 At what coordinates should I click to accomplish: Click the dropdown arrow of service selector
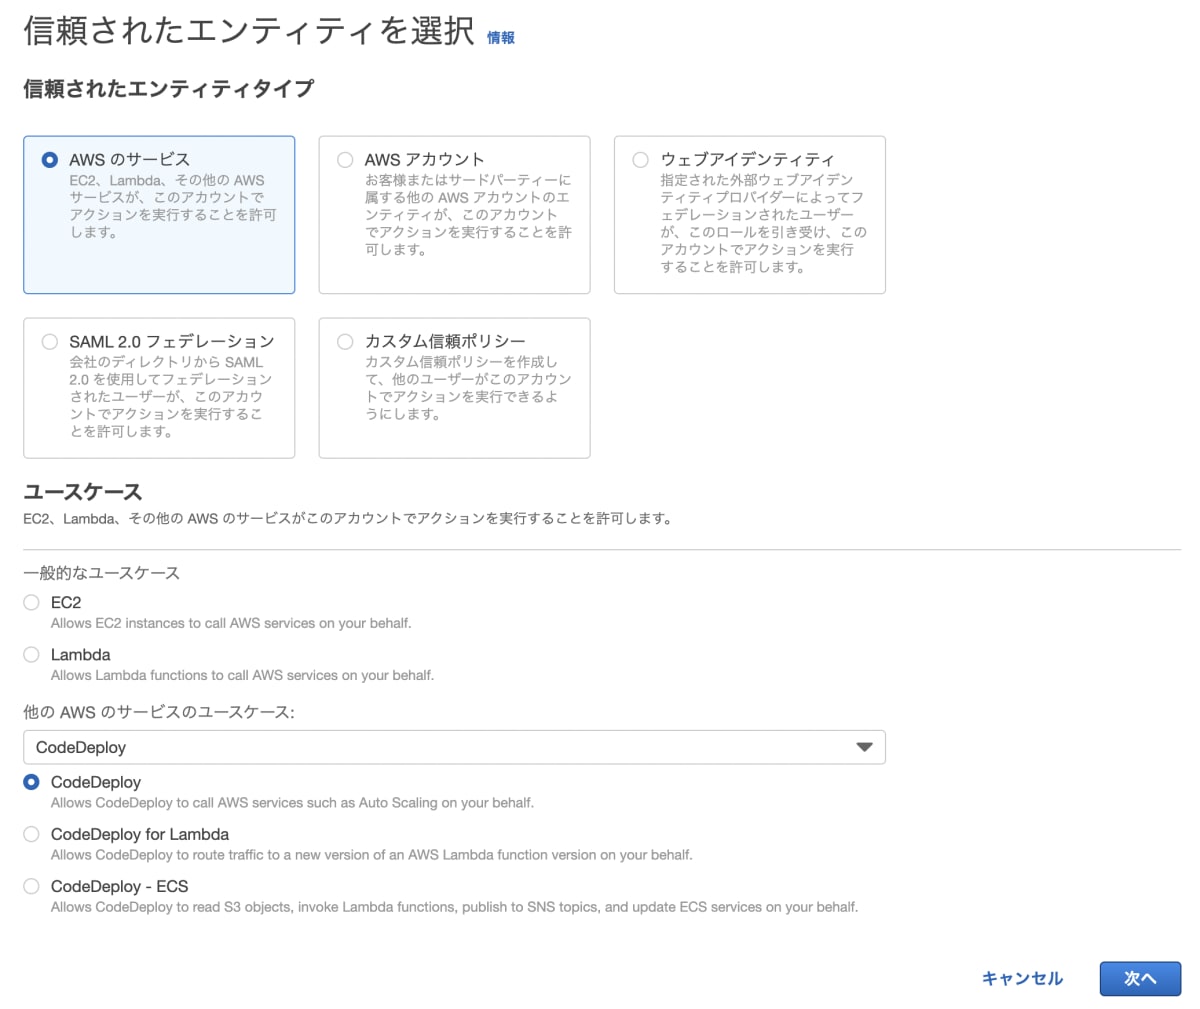(x=865, y=747)
